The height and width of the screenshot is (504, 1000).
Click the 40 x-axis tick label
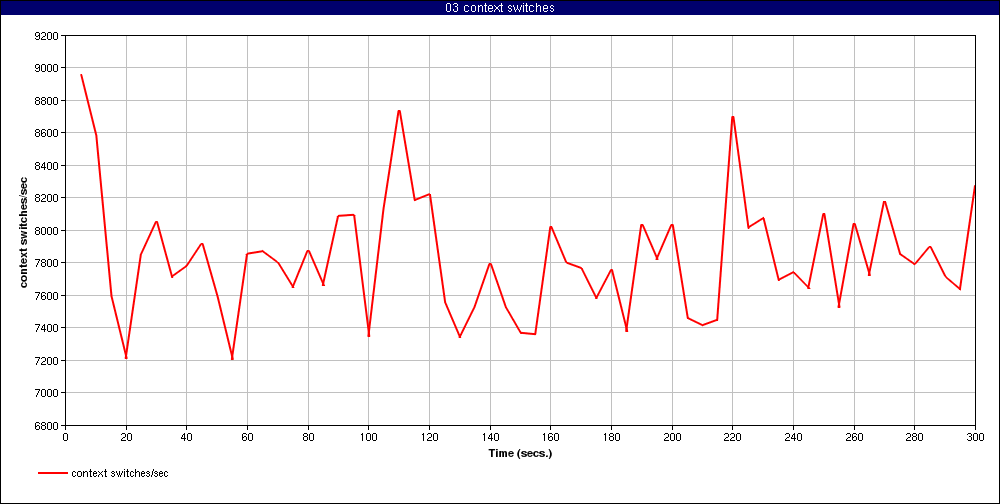click(187, 438)
